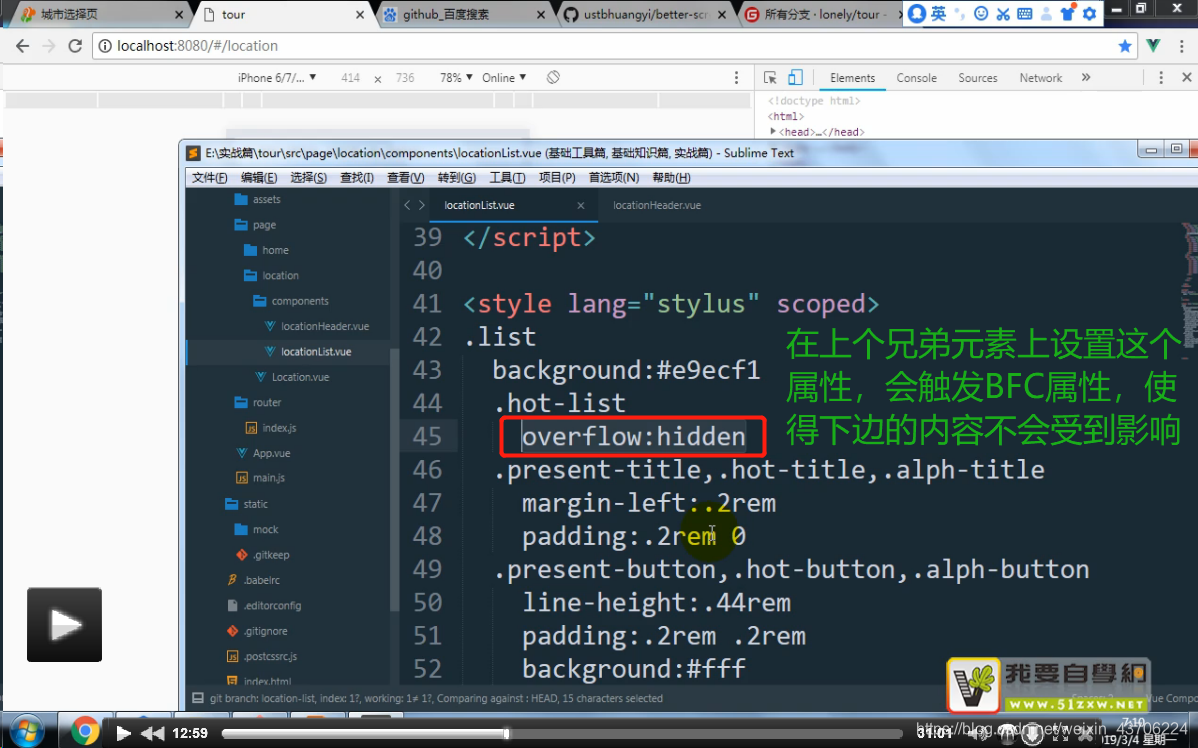Open Sublime 选择(S) menu
The height and width of the screenshot is (748, 1198).
pyautogui.click(x=308, y=177)
